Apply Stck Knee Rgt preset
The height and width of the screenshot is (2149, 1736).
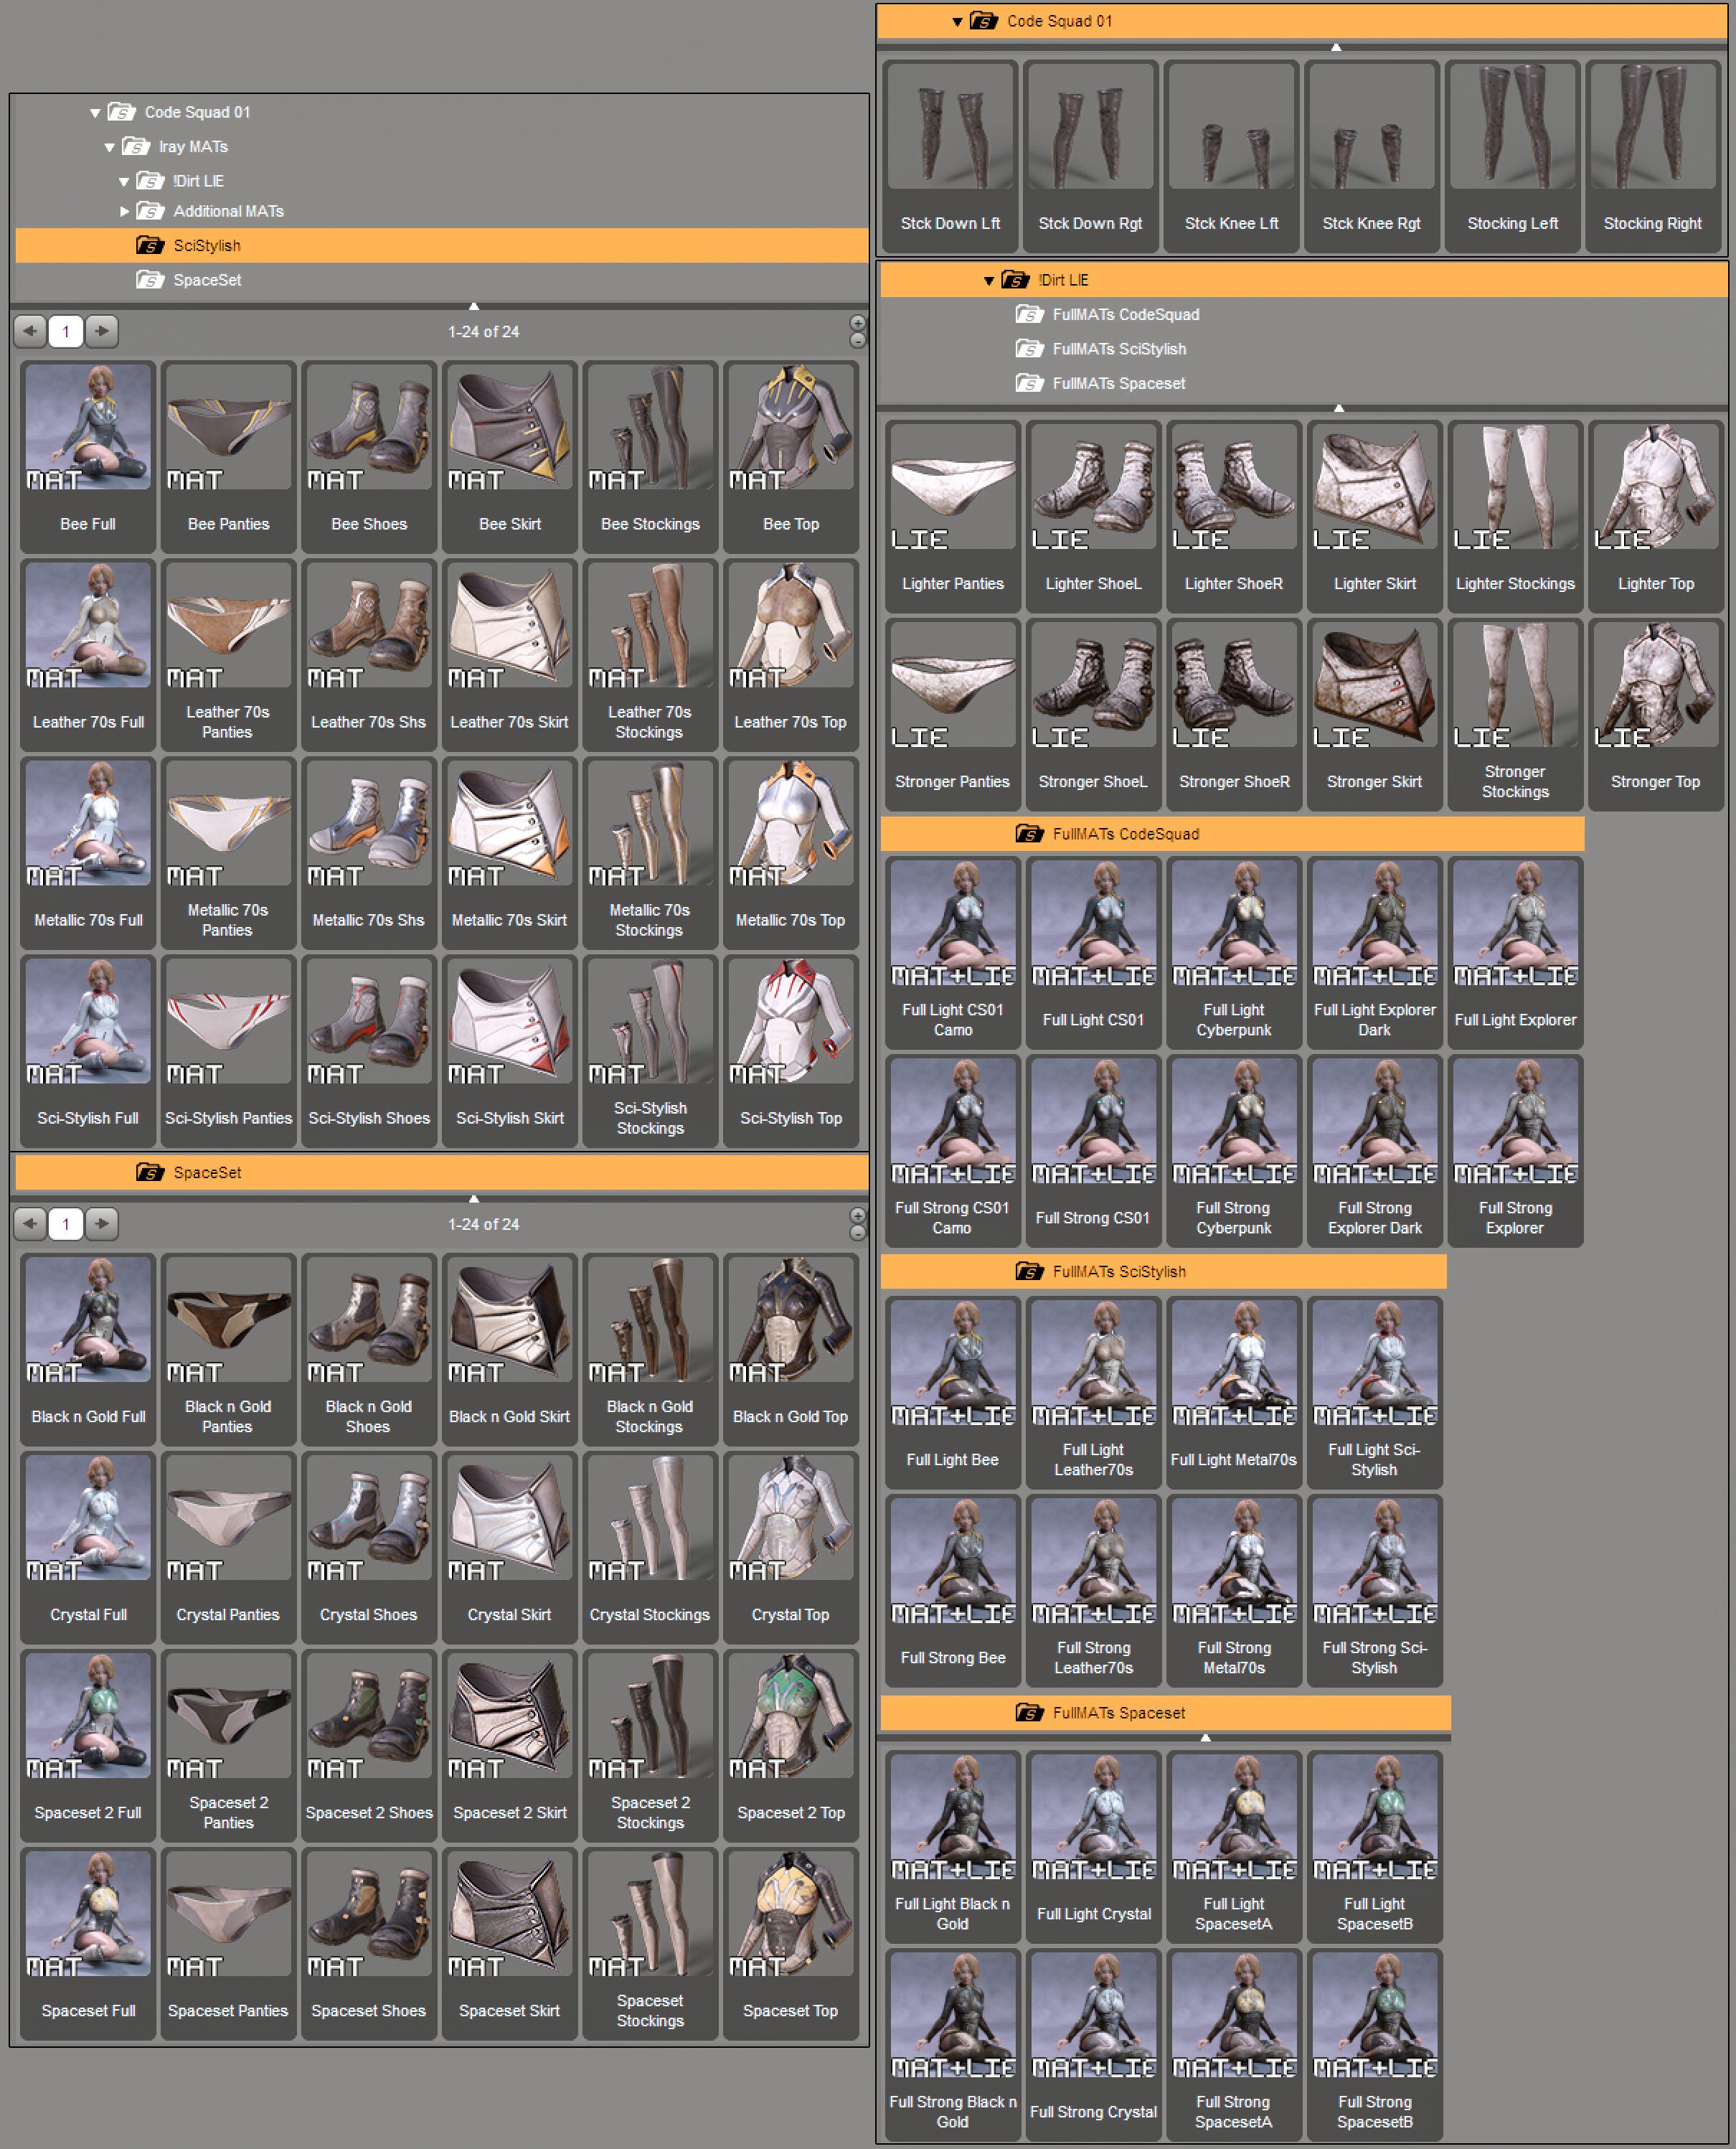pyautogui.click(x=1372, y=155)
